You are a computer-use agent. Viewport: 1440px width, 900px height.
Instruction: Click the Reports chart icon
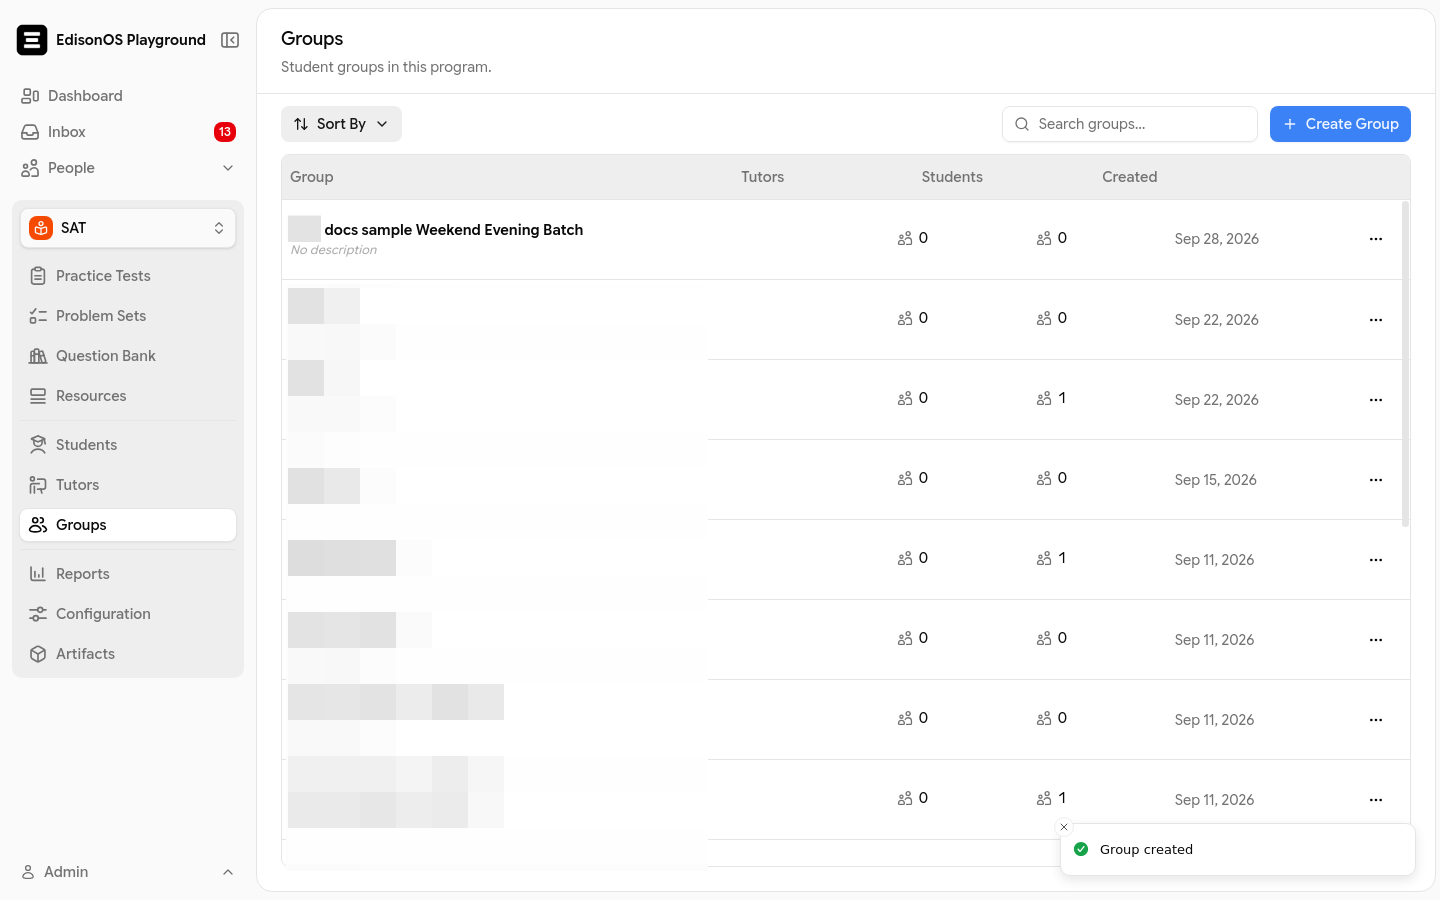tap(38, 574)
